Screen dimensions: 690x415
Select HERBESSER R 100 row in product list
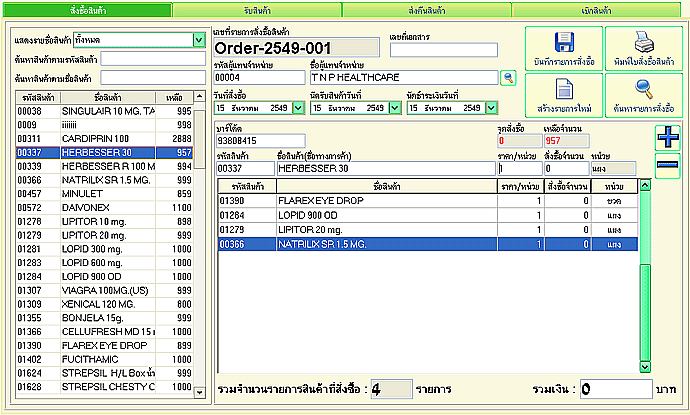[104, 166]
